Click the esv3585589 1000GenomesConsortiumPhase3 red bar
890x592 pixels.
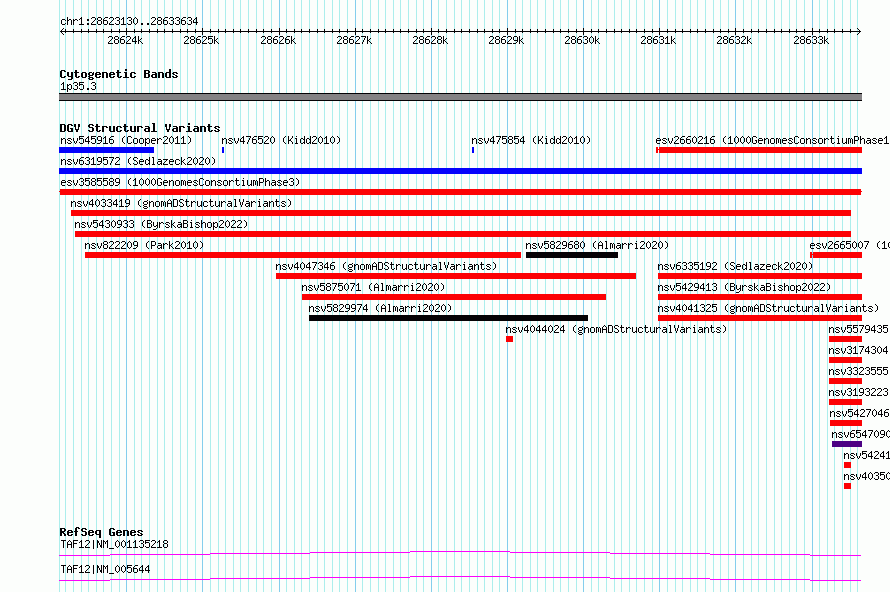pos(460,192)
